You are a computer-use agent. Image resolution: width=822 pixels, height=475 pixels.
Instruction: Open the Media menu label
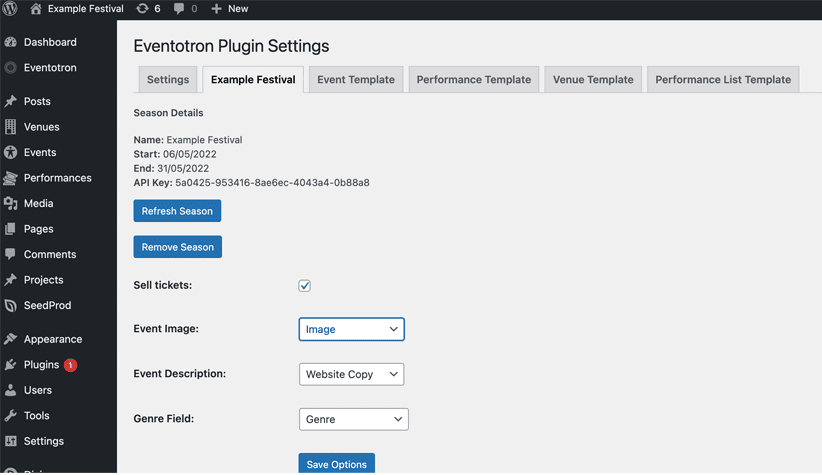click(x=38, y=203)
